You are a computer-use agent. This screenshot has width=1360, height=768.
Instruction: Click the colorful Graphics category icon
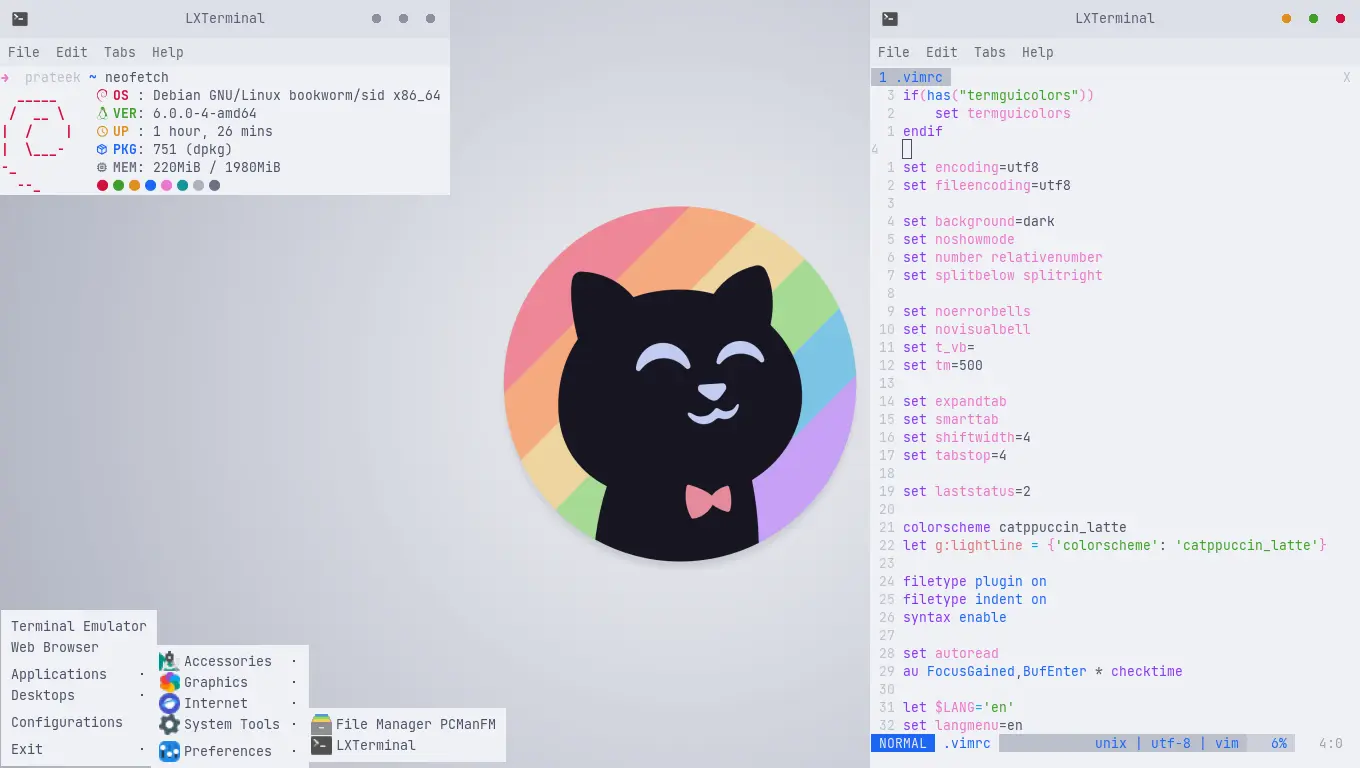coord(169,682)
